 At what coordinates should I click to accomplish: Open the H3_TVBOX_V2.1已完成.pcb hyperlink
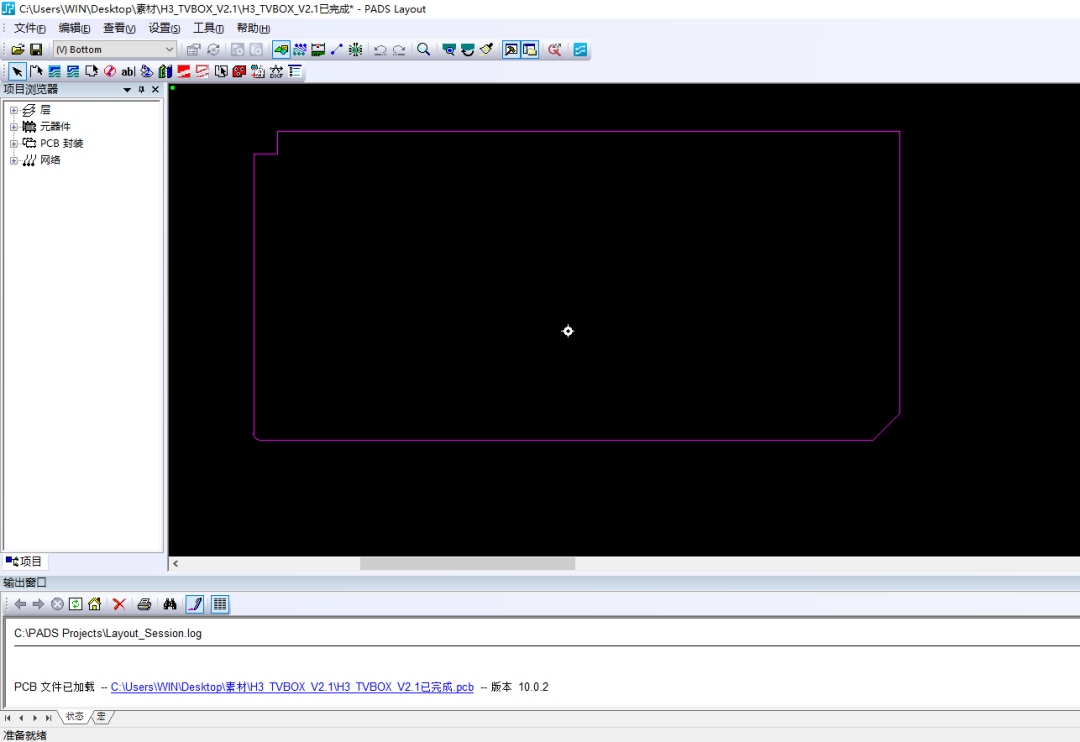point(290,687)
